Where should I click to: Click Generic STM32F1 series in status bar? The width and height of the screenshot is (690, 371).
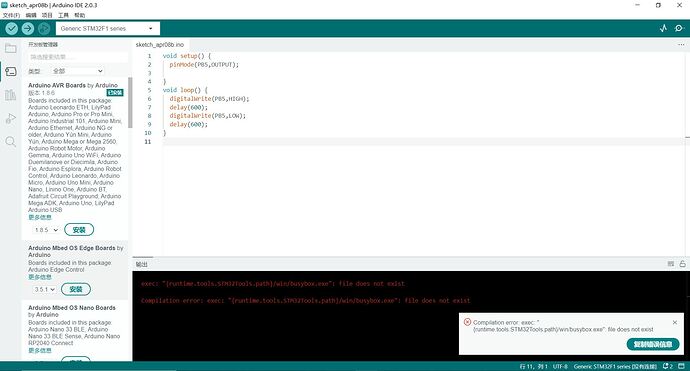[x=615, y=366]
